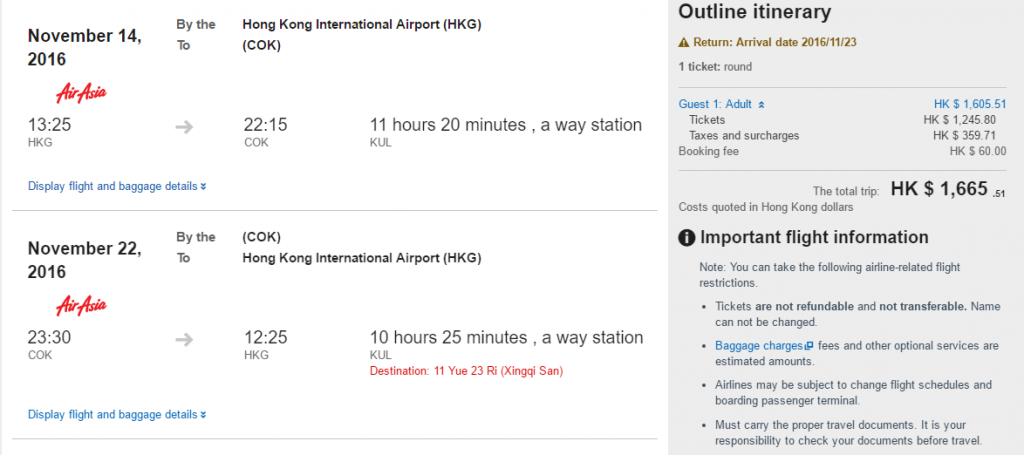Open the Baggage charges link
The width and height of the screenshot is (1024, 455).
pos(759,346)
